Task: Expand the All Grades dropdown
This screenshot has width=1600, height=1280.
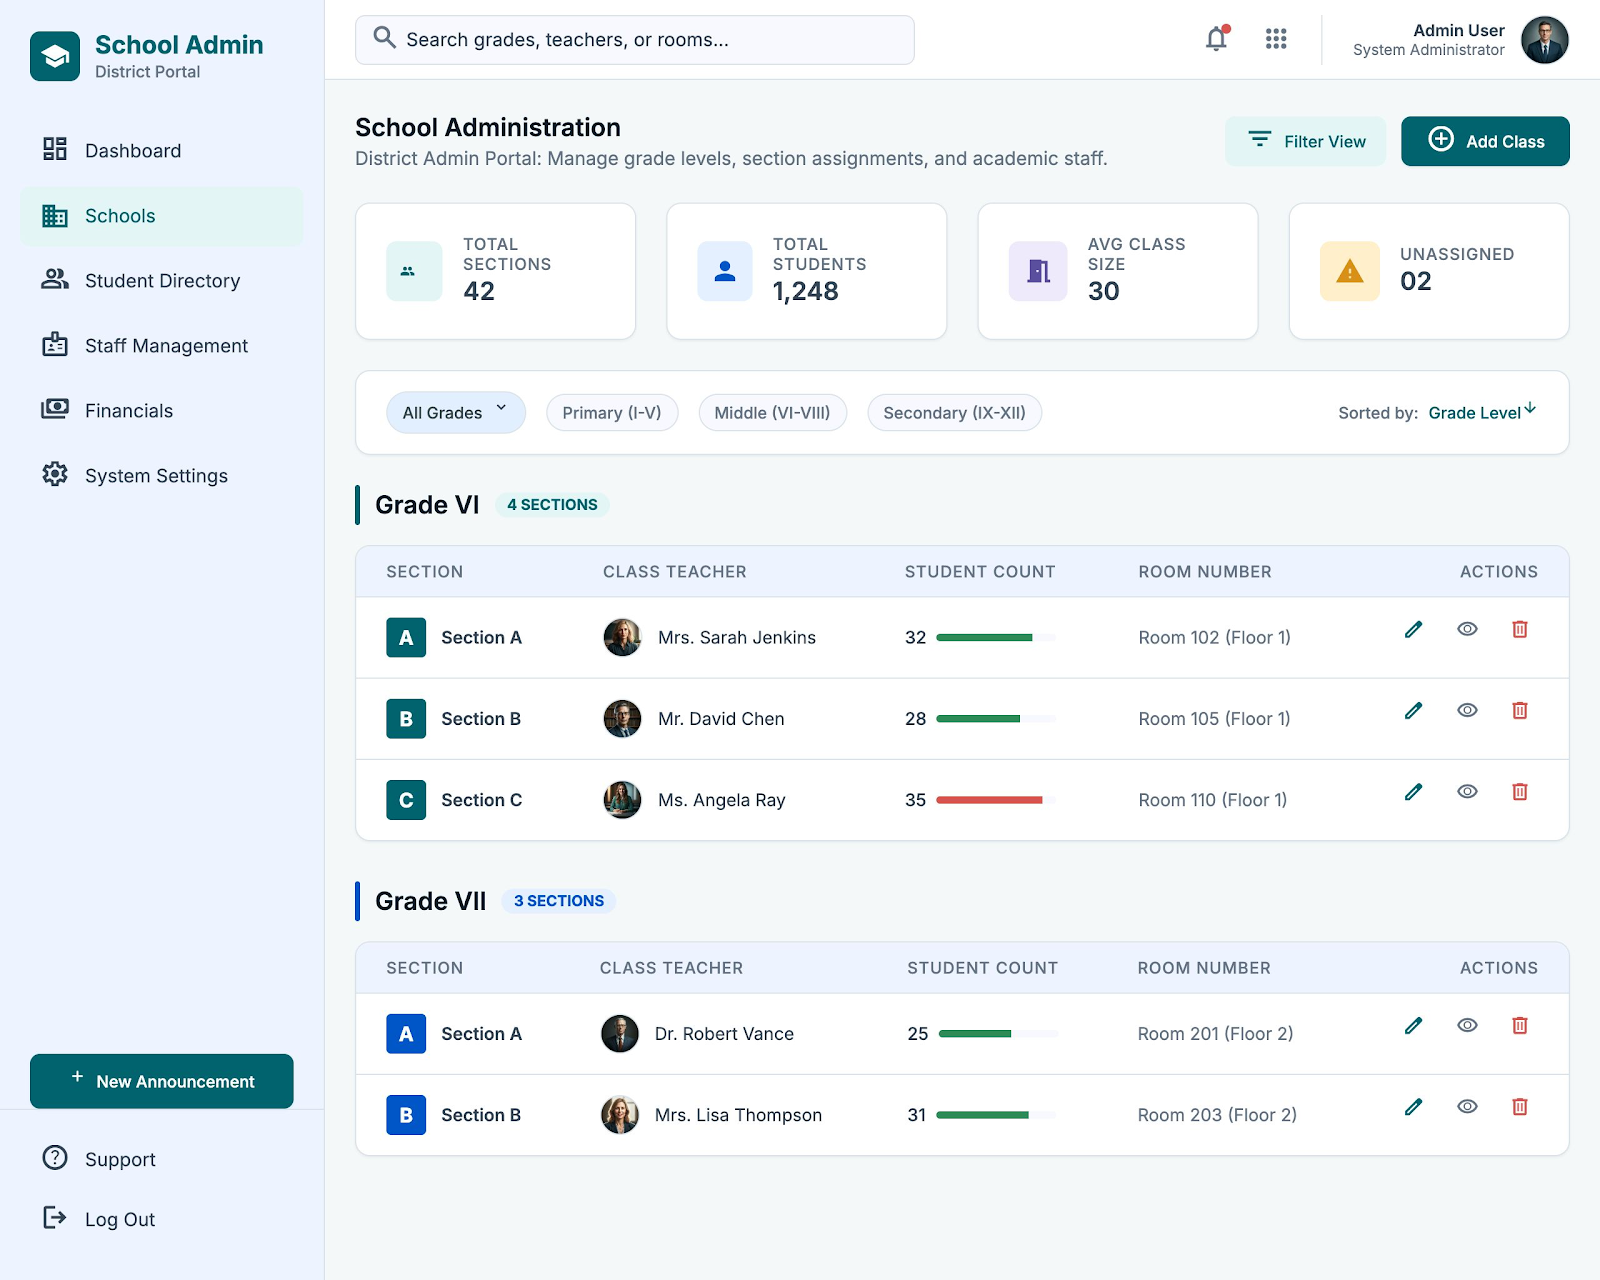Action: point(456,412)
